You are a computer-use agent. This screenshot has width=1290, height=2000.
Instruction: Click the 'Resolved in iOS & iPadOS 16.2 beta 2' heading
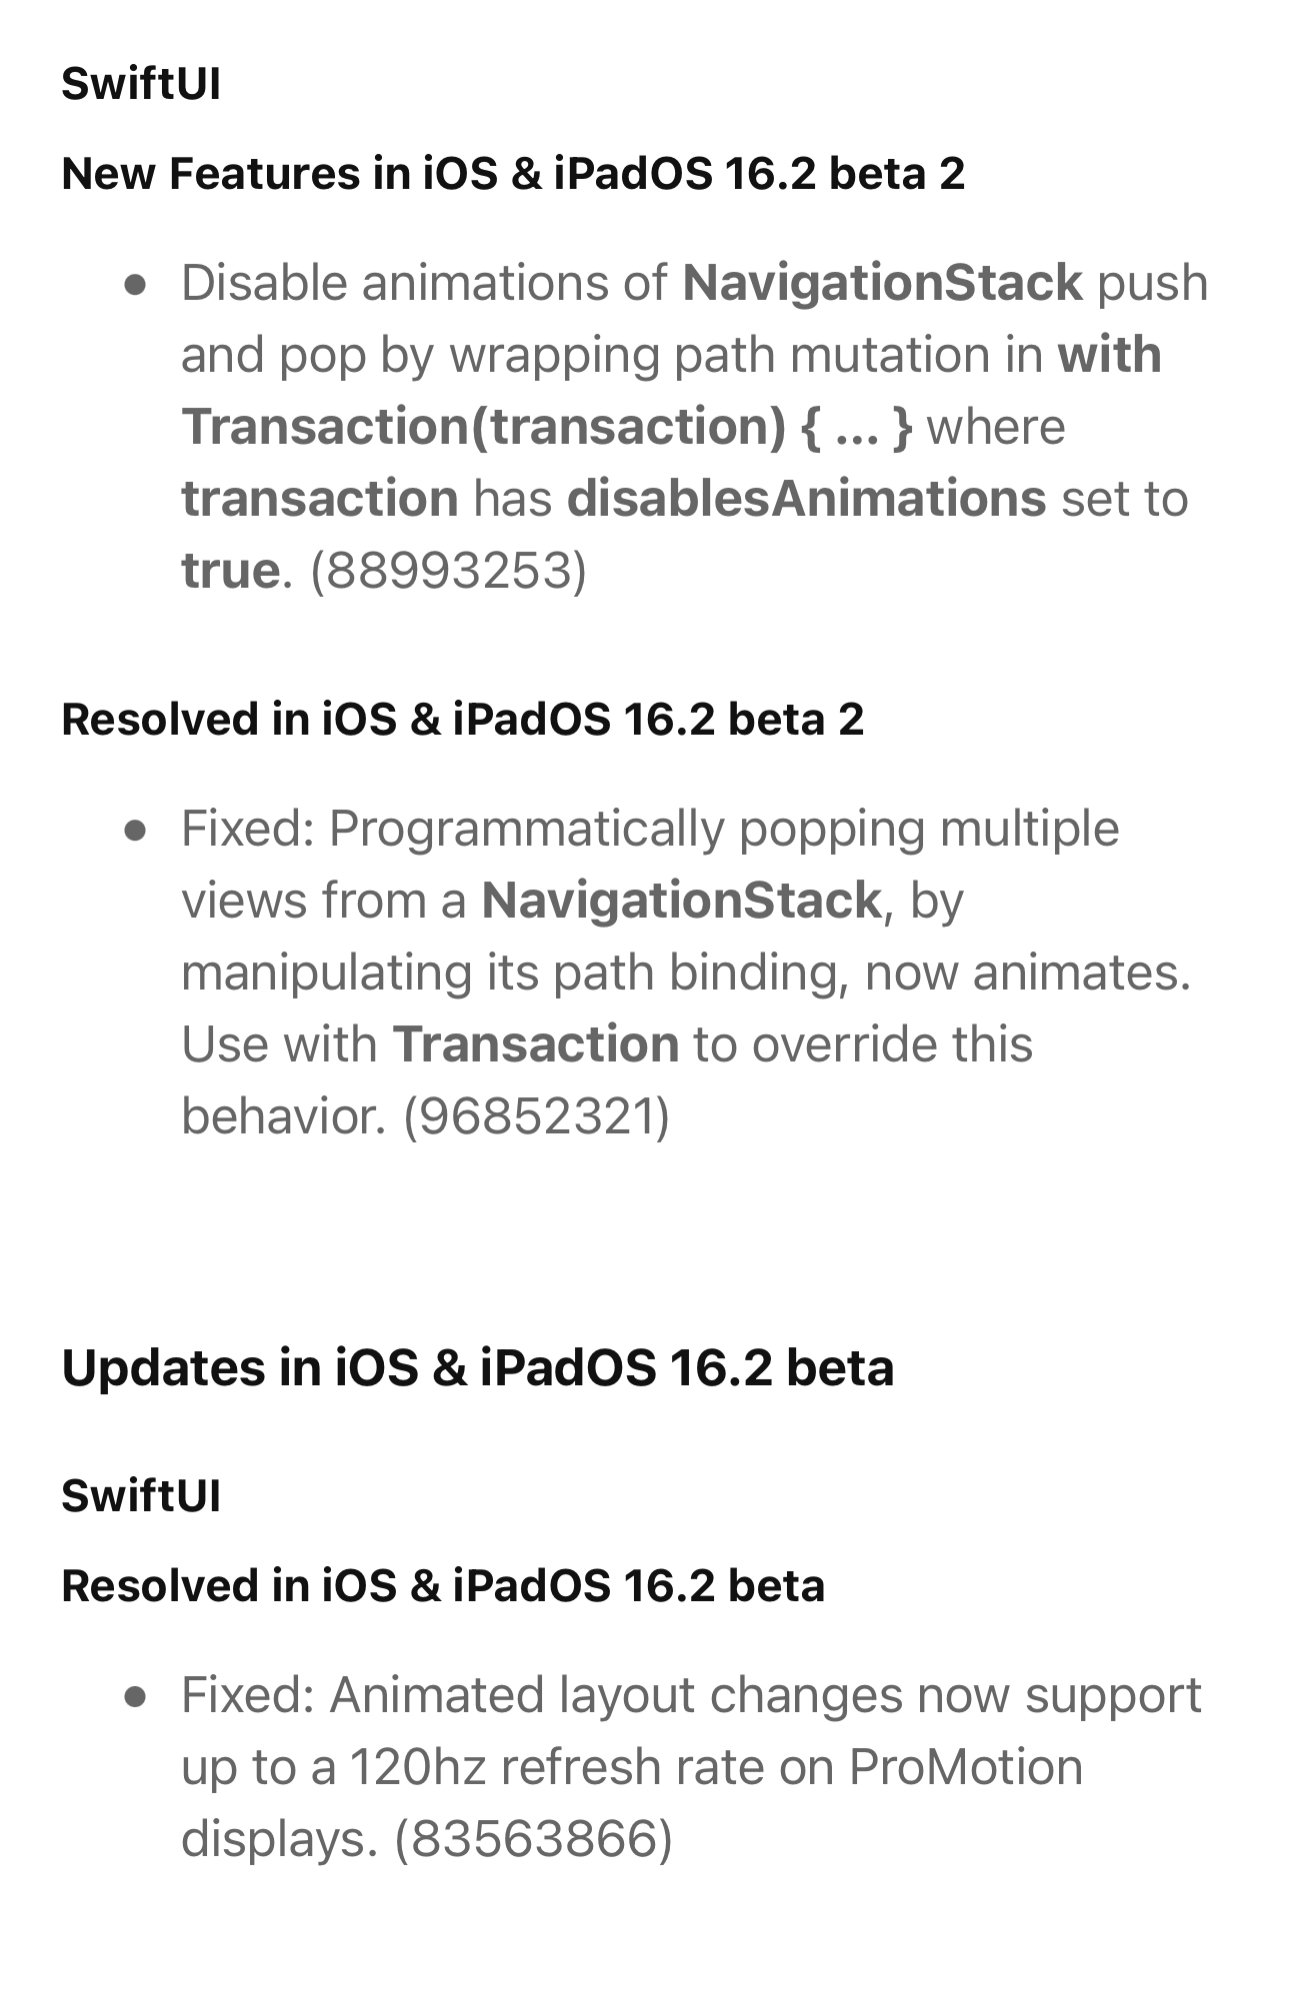pos(463,719)
